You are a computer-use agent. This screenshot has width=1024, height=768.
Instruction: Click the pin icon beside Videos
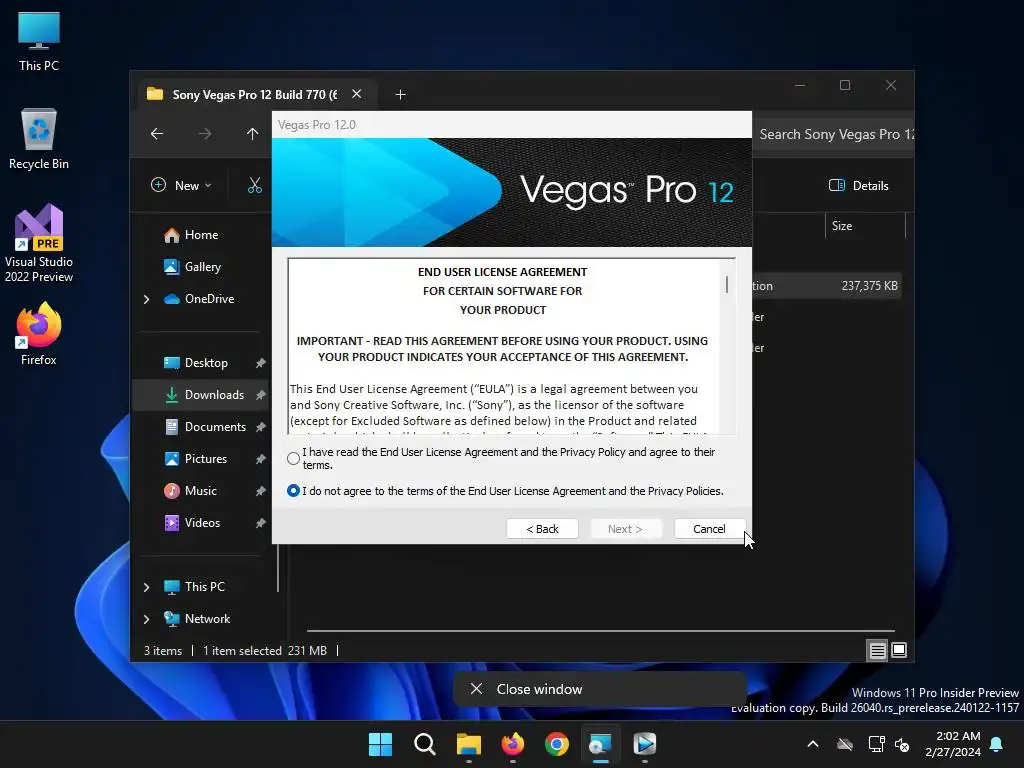[x=261, y=523]
